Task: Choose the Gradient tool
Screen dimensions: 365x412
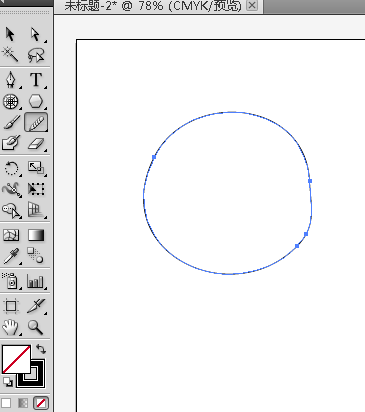Action: [36, 235]
